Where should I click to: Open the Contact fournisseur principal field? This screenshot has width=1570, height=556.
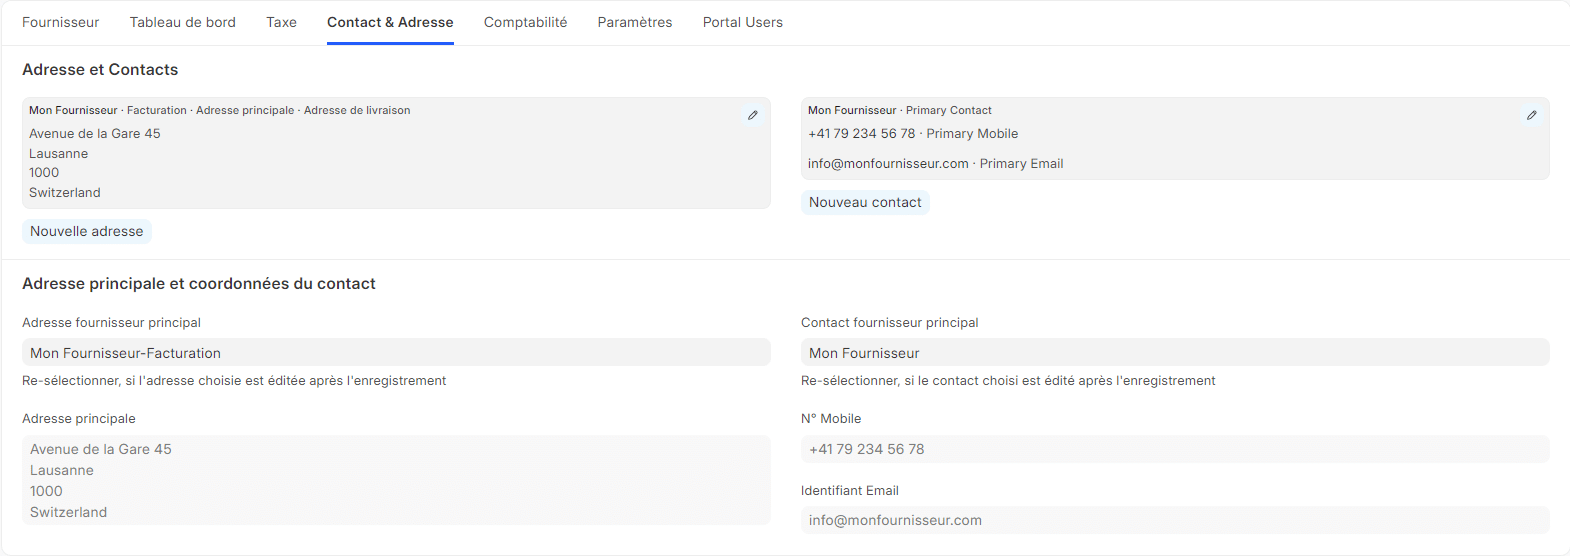pos(1175,352)
